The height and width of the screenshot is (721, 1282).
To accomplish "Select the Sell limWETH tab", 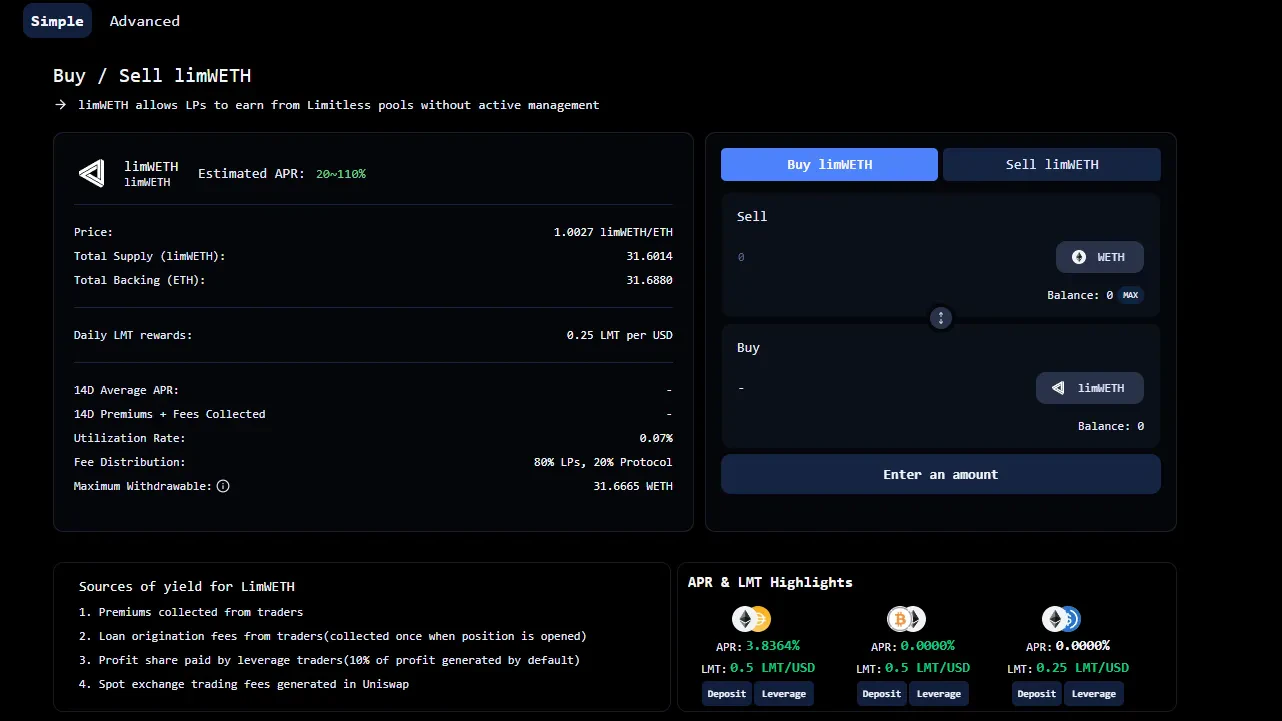I will coord(1052,165).
